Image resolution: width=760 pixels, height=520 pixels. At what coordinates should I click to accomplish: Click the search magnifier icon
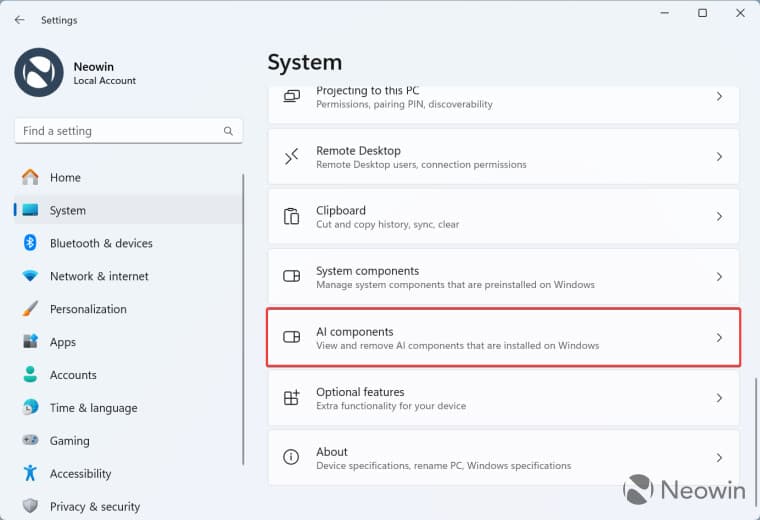click(x=228, y=131)
